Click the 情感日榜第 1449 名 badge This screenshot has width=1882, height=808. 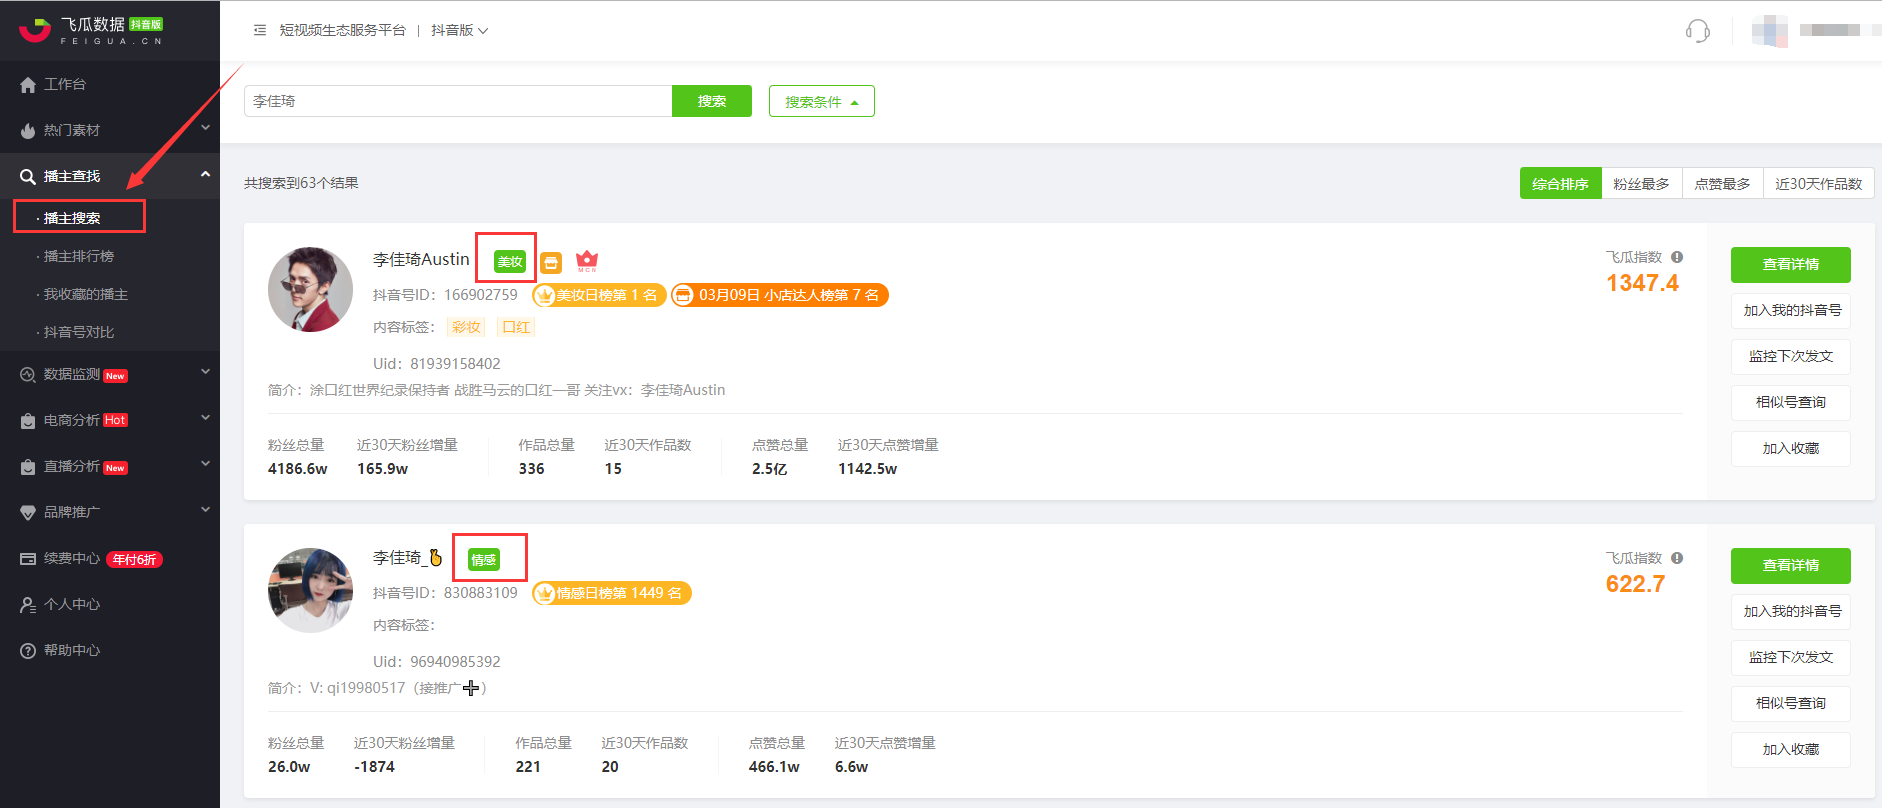point(611,593)
